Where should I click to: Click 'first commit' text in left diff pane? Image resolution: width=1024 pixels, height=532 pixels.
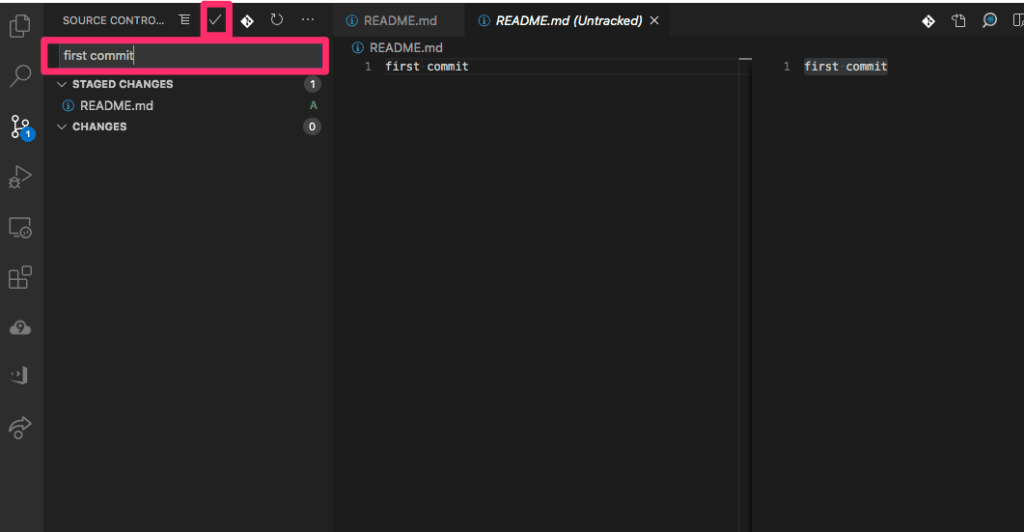pyautogui.click(x=426, y=67)
